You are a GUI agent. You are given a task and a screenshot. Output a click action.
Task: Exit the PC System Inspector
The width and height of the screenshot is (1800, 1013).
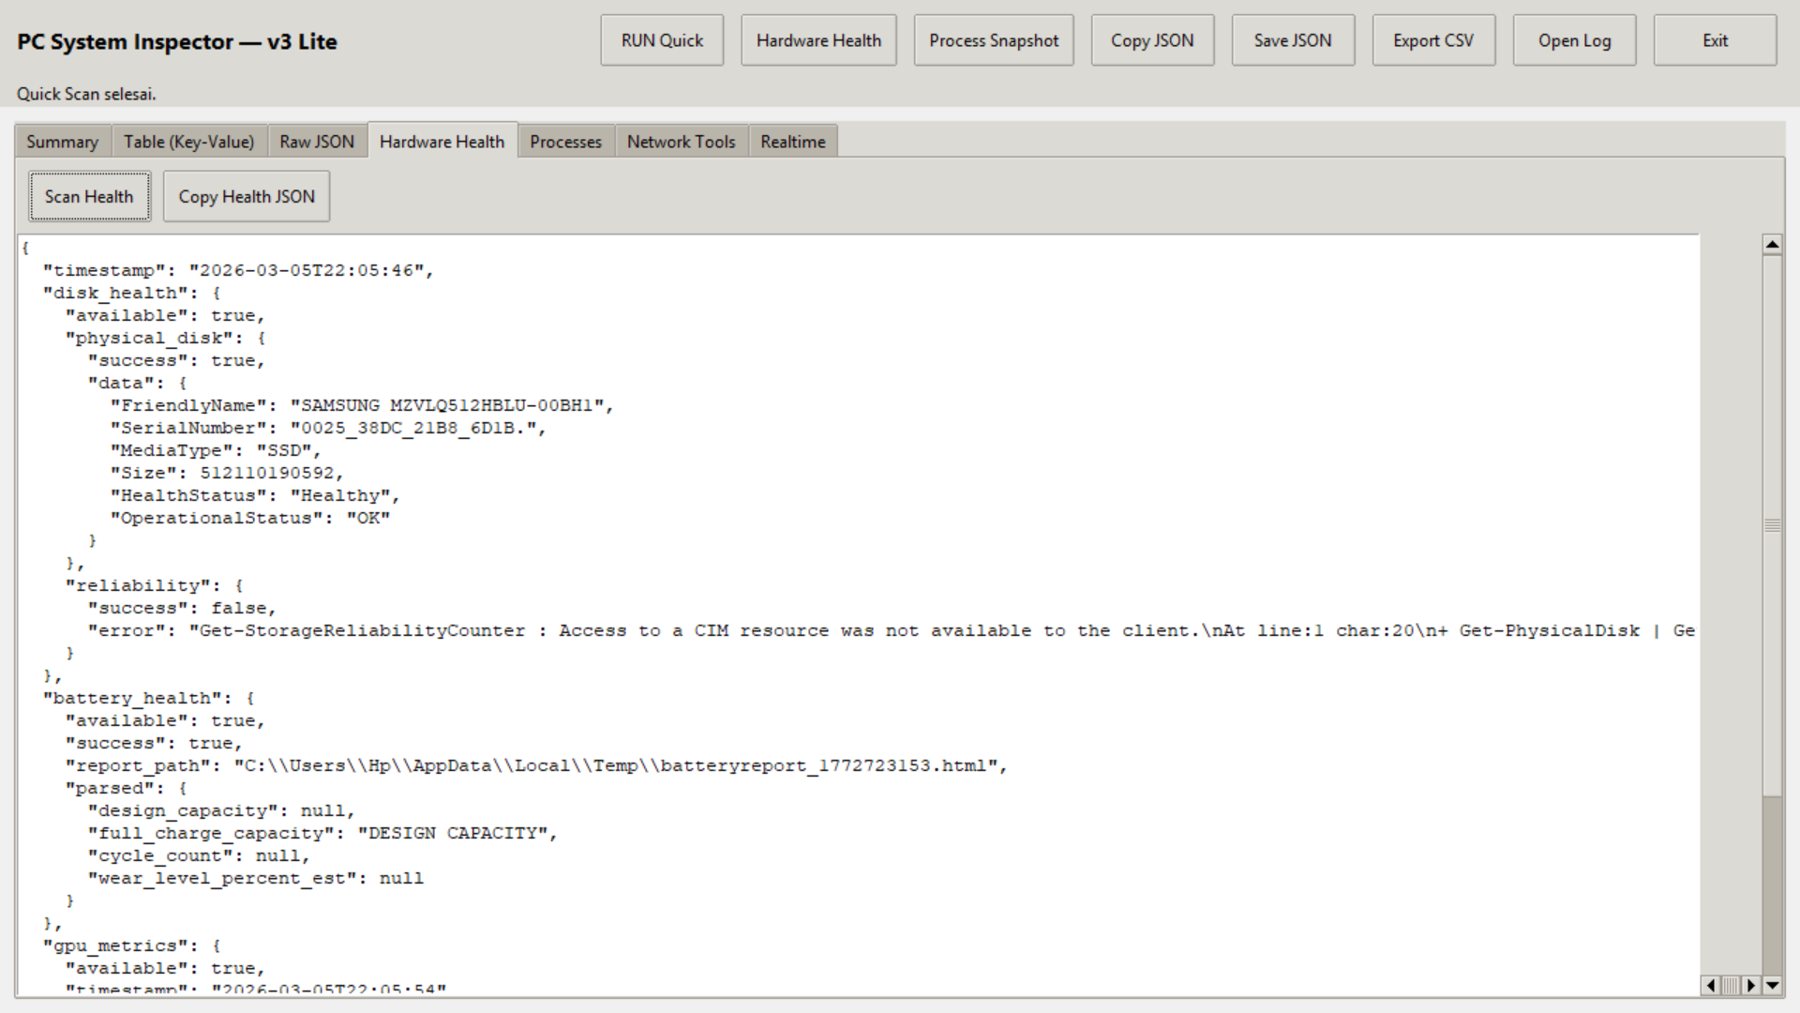pos(1714,40)
